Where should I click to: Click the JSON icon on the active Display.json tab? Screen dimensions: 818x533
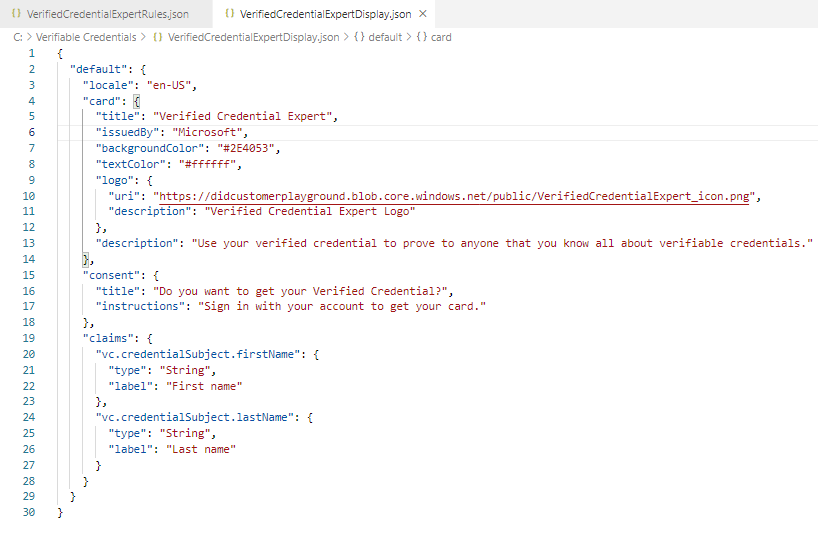[229, 14]
